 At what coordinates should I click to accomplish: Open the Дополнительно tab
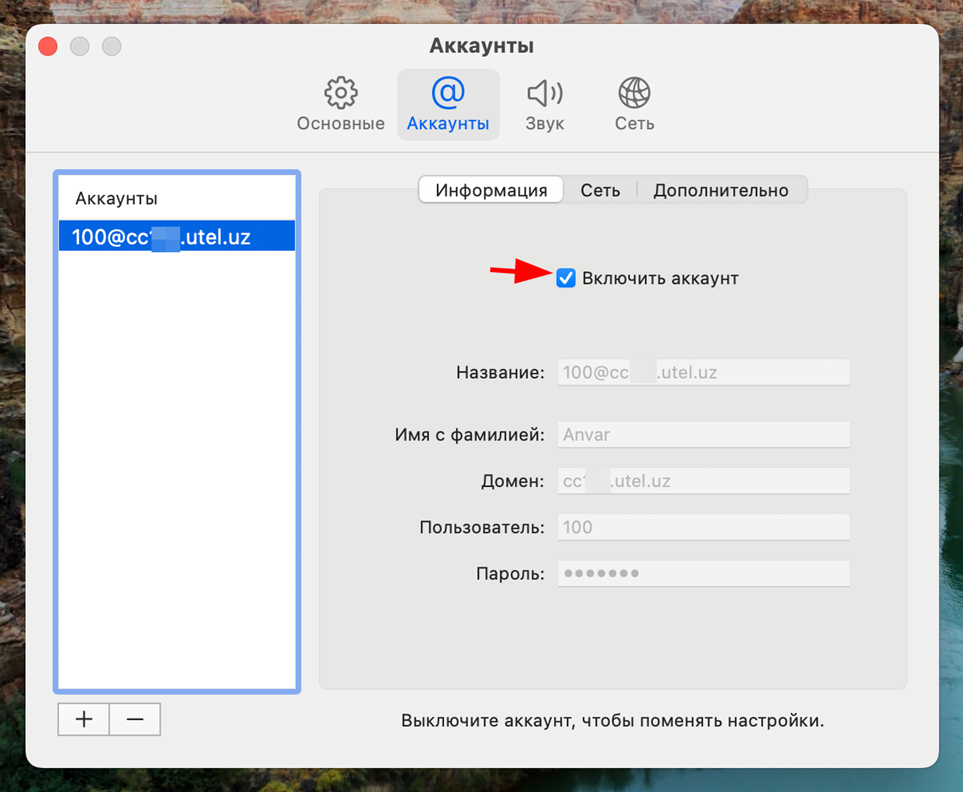click(x=721, y=190)
